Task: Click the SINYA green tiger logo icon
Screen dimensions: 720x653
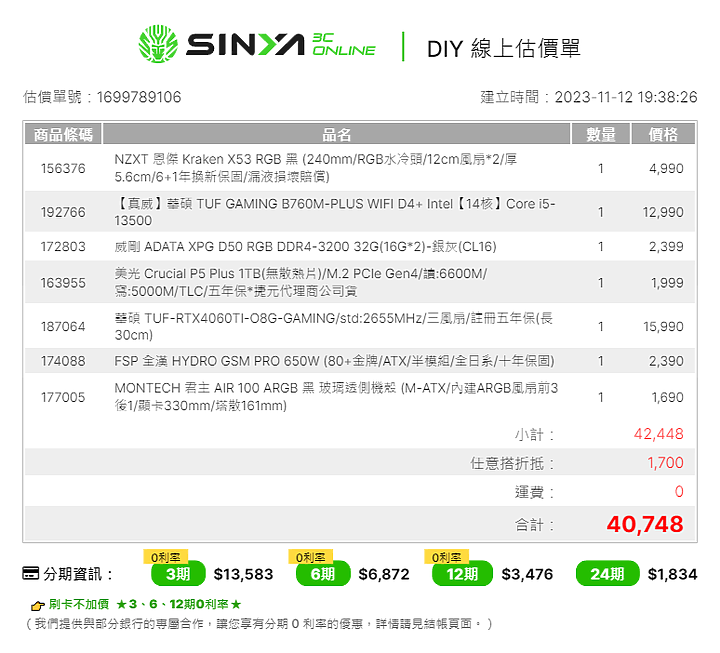Action: click(x=158, y=44)
